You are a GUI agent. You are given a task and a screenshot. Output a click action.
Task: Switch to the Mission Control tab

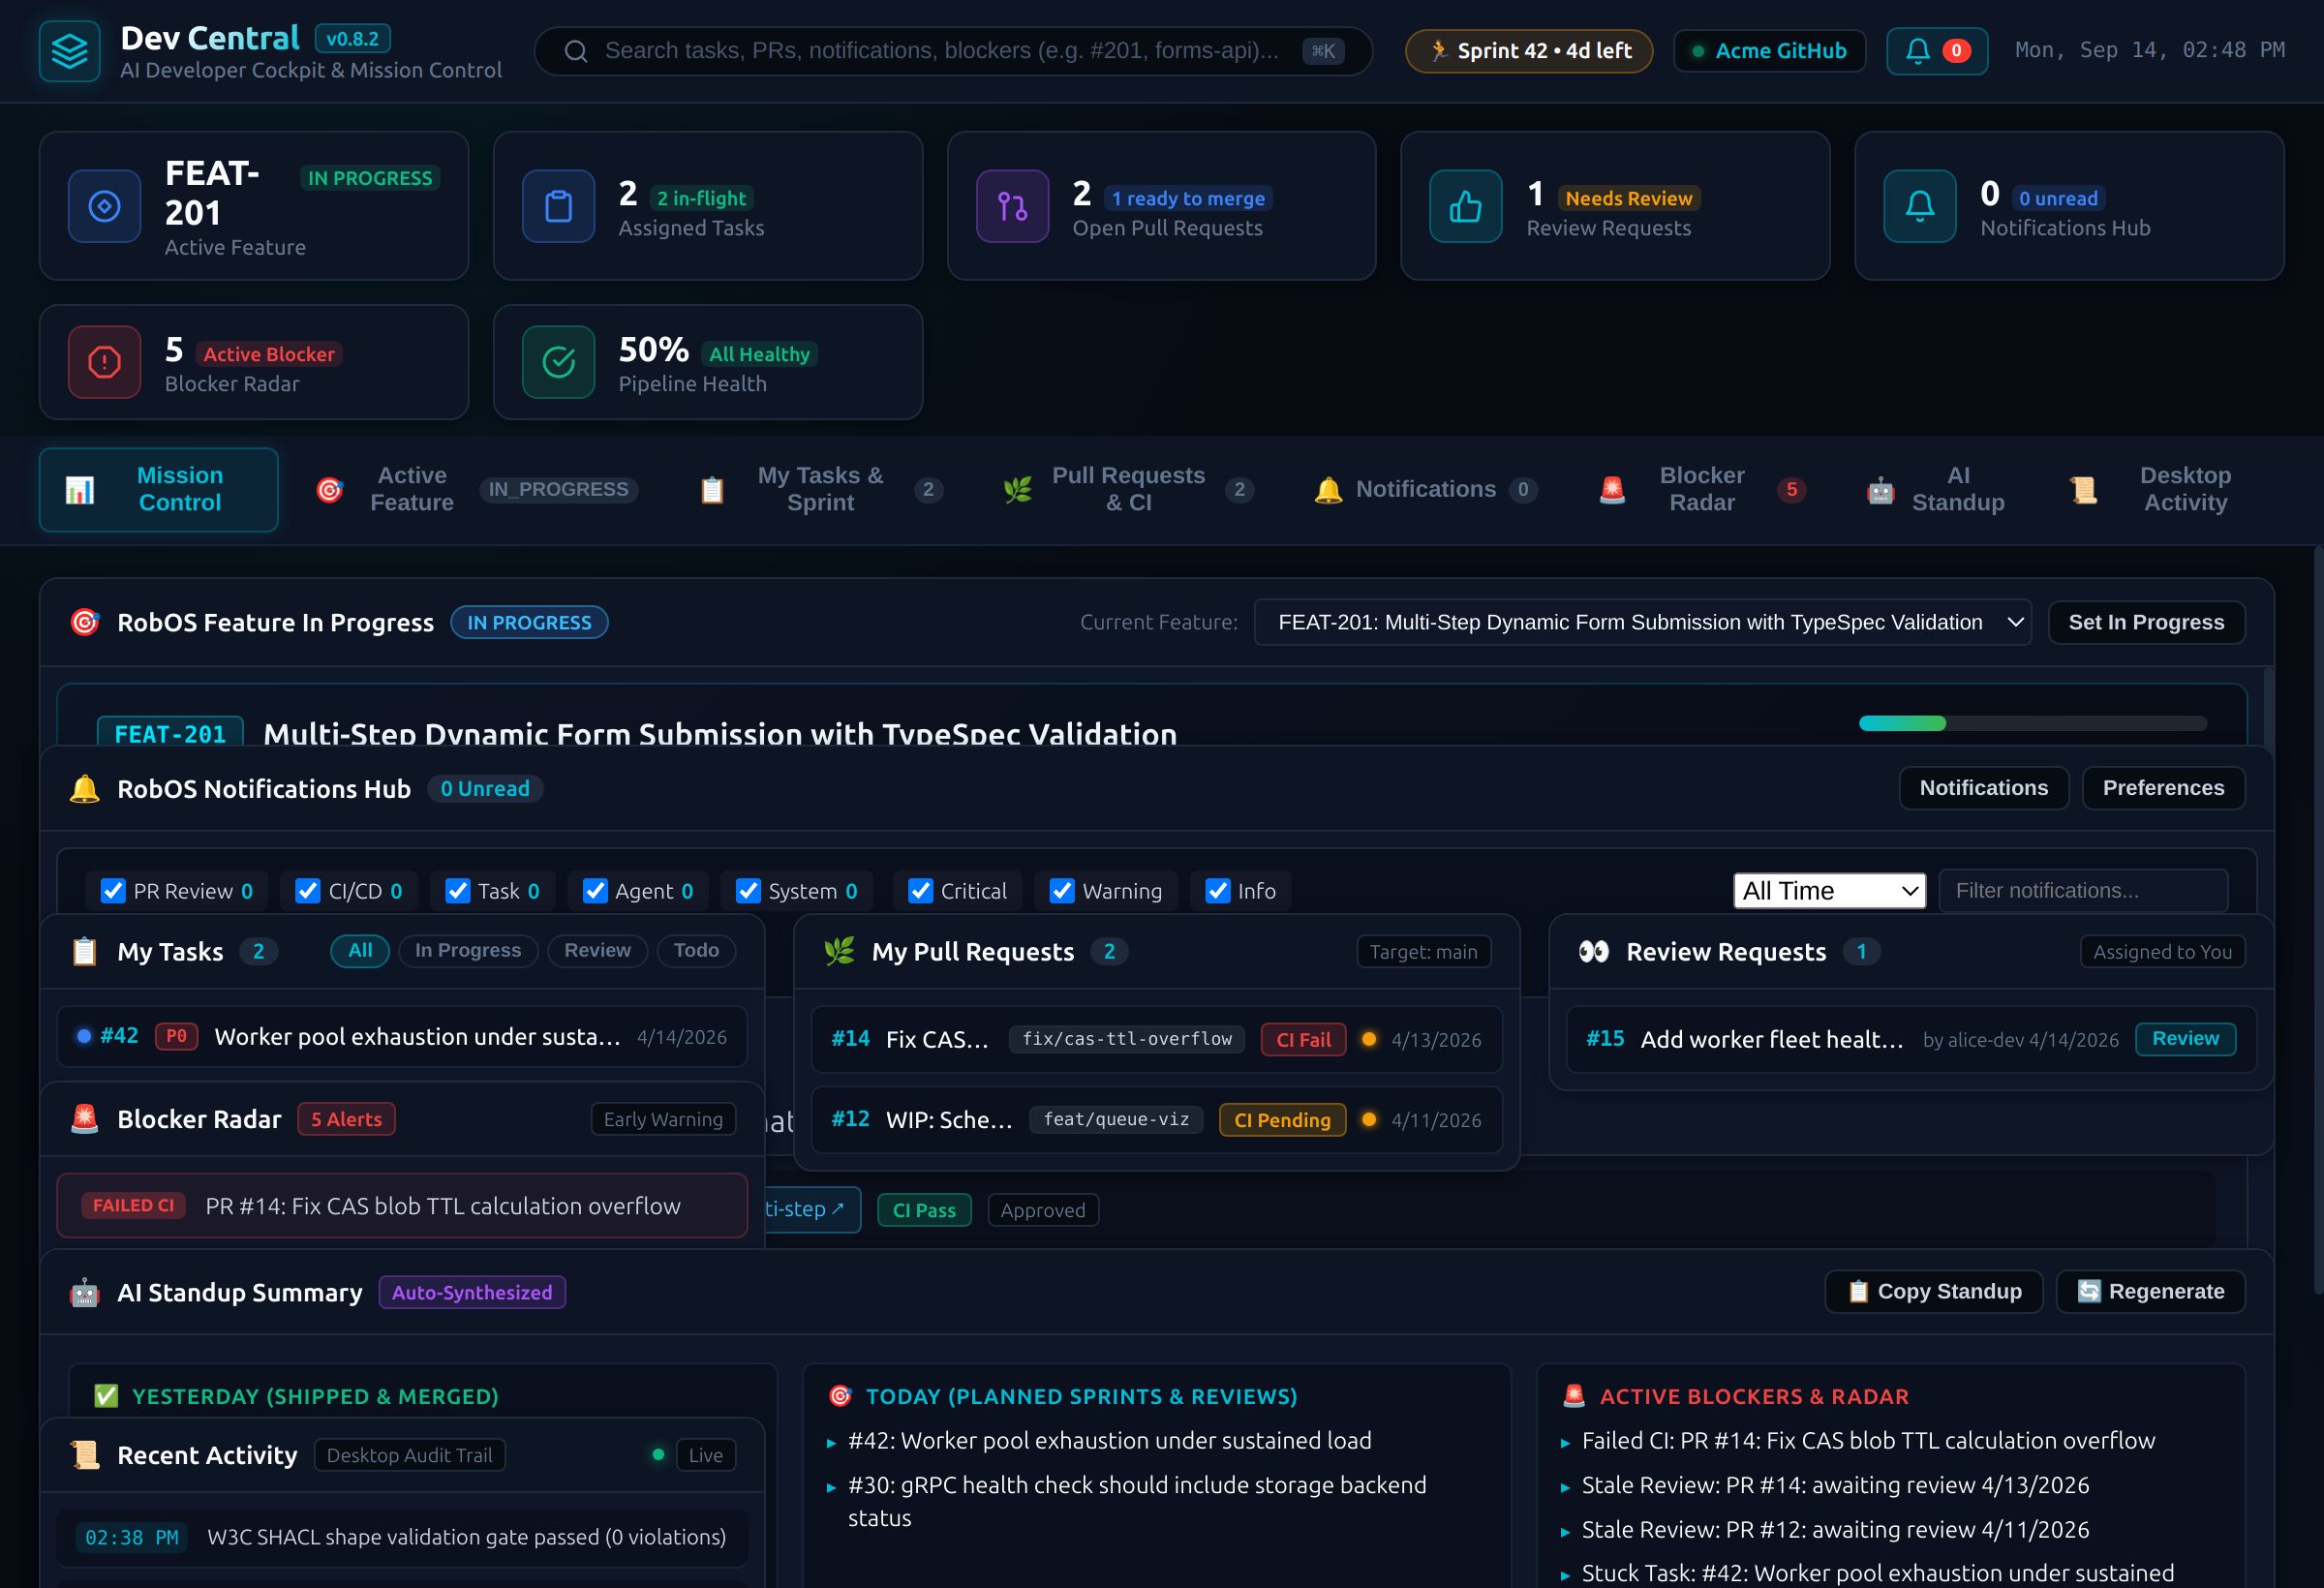click(158, 490)
